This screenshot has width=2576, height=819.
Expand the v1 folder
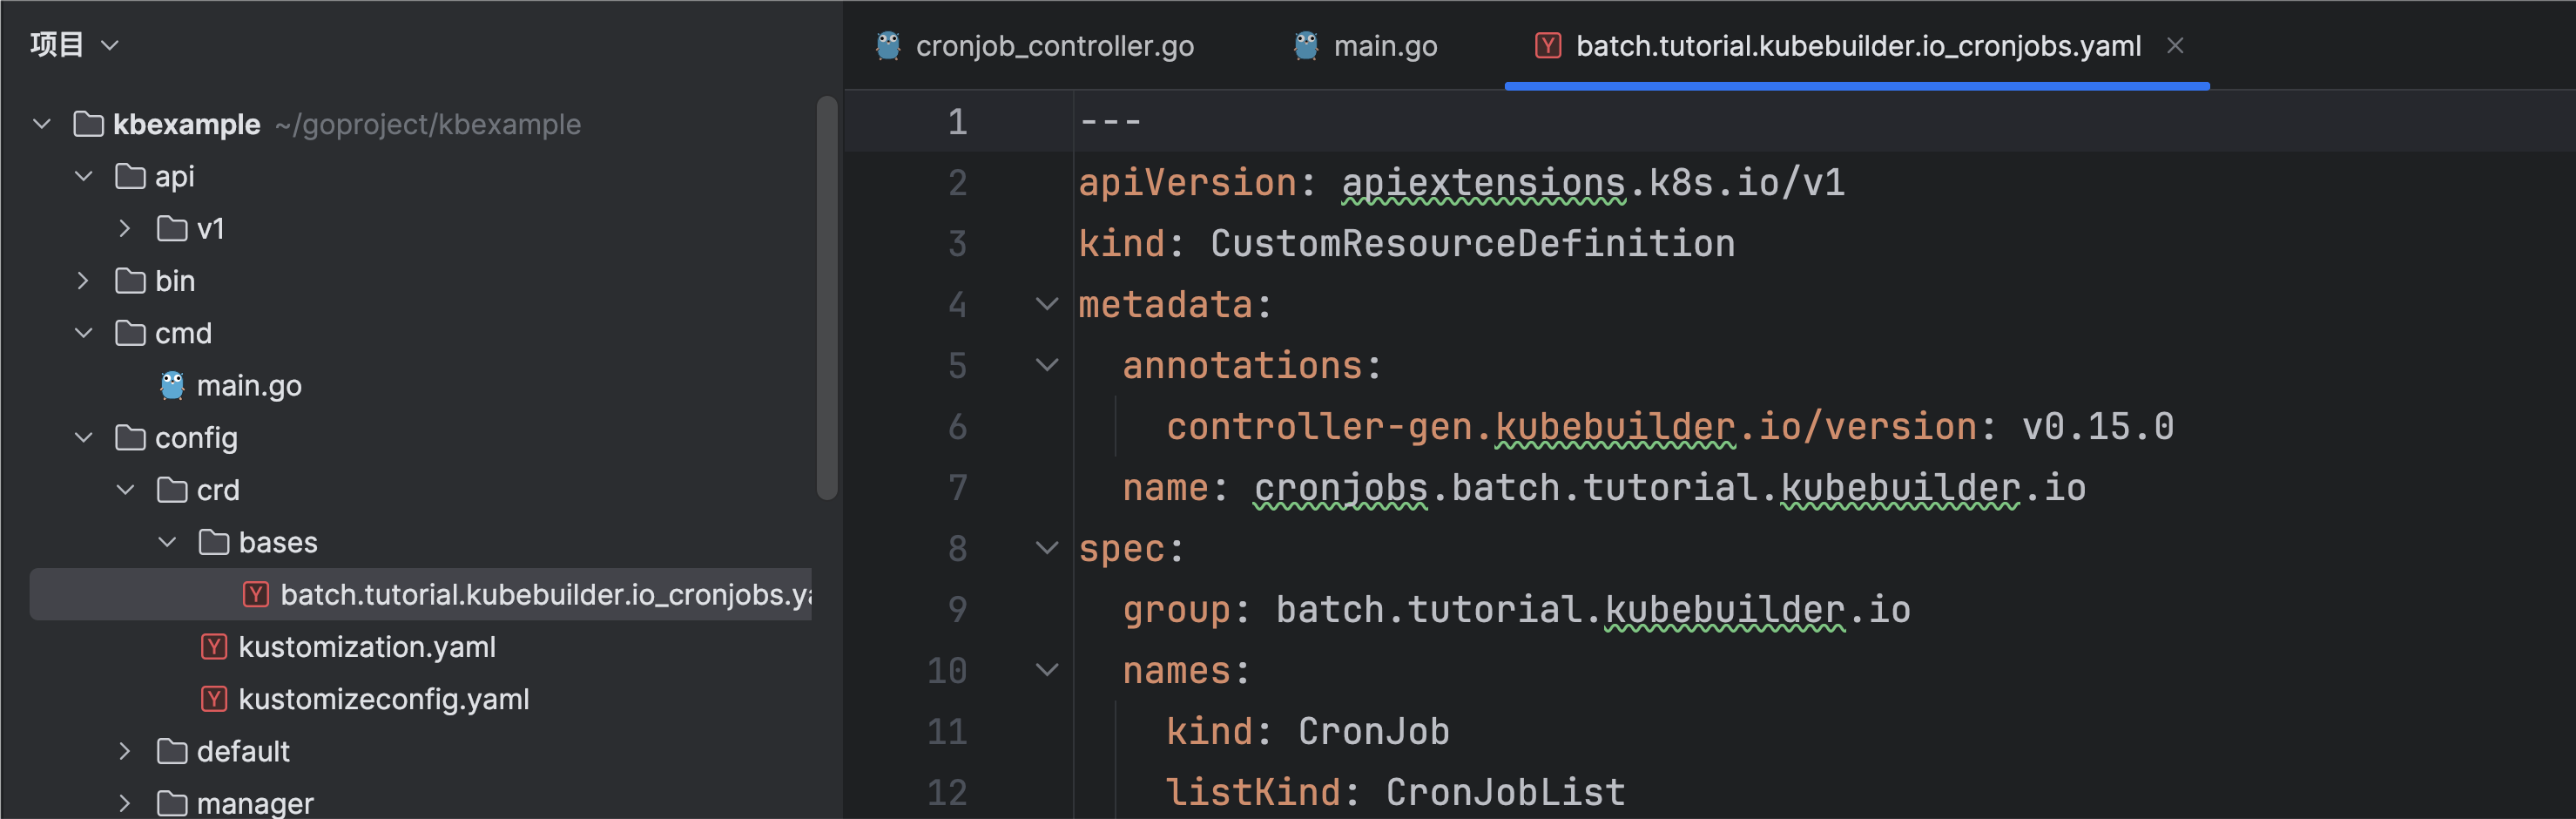click(x=125, y=229)
